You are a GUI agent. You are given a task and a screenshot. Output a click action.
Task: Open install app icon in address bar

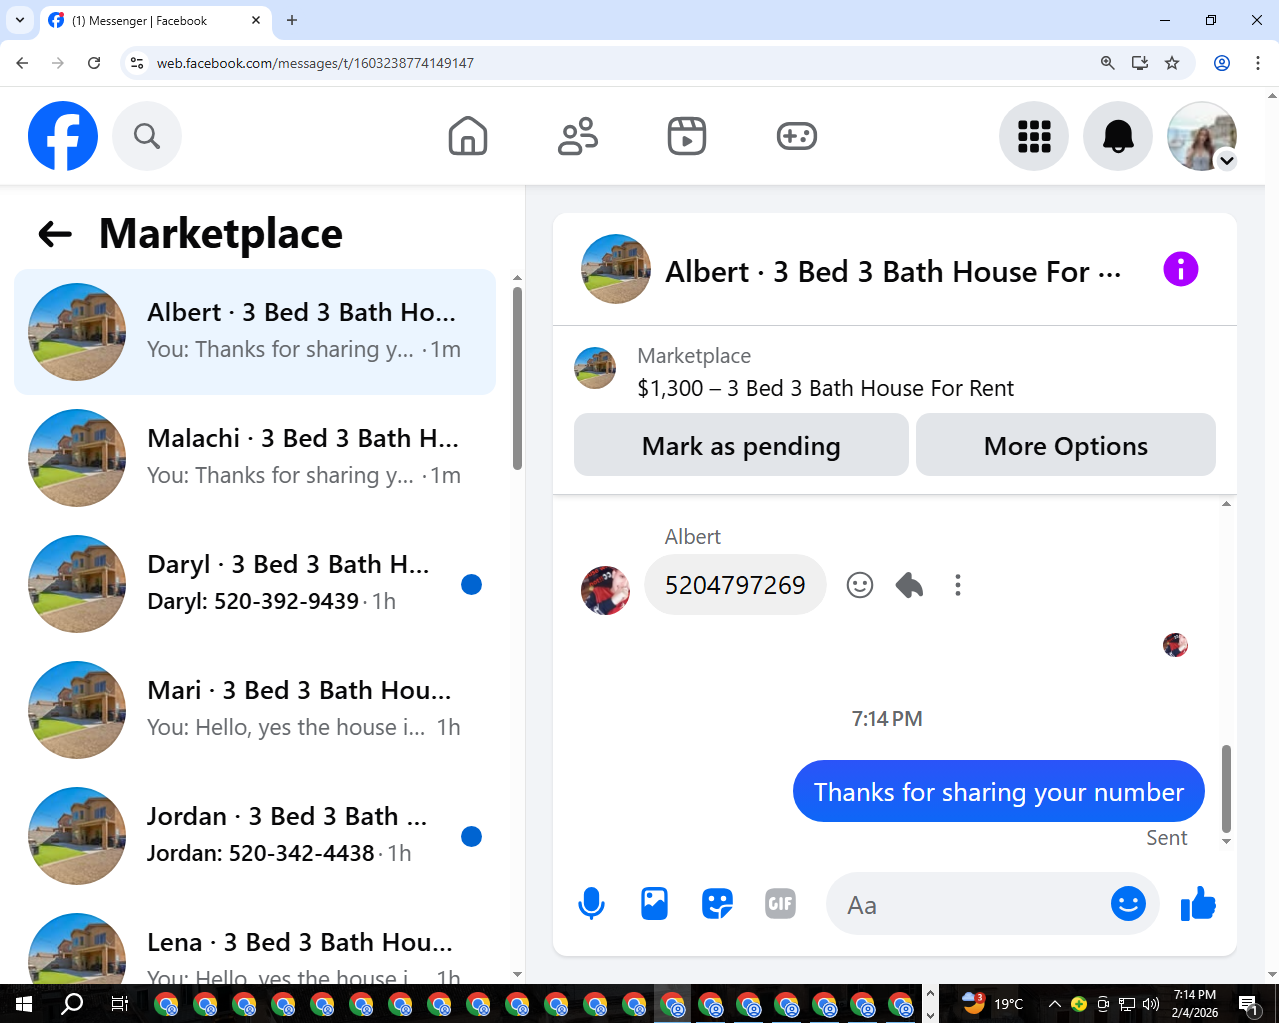1140,63
